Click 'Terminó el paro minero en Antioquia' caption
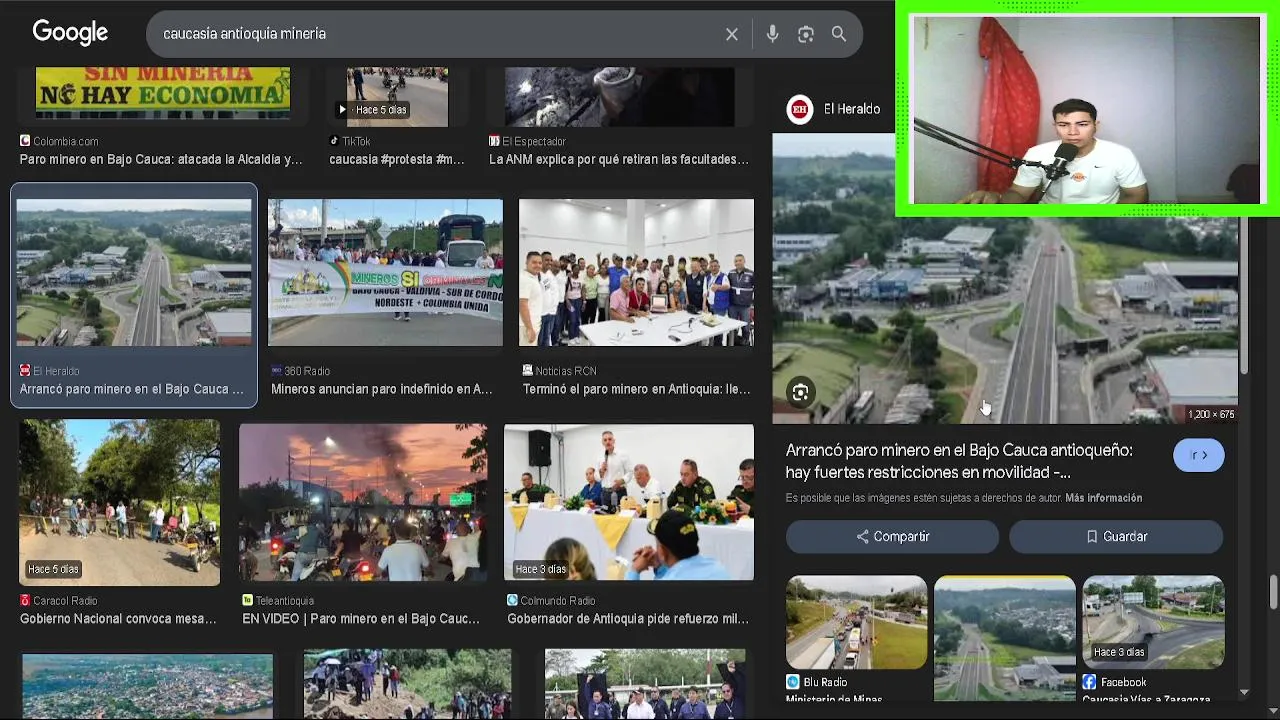The height and width of the screenshot is (720, 1280). 636,389
